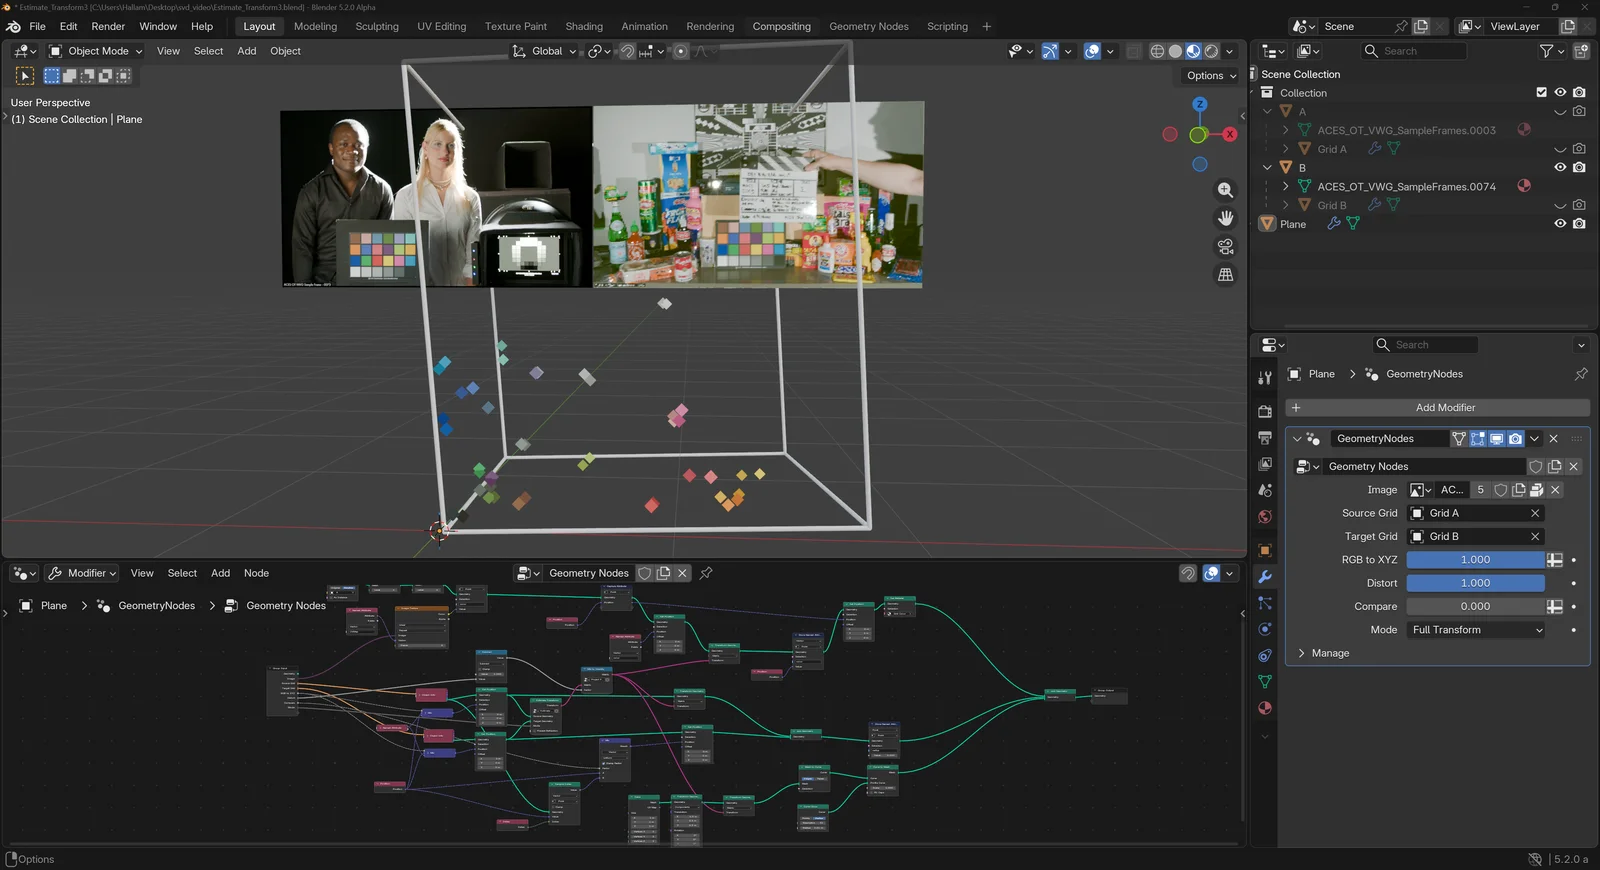Select solid viewport shading icon
The image size is (1600, 870).
1175,51
